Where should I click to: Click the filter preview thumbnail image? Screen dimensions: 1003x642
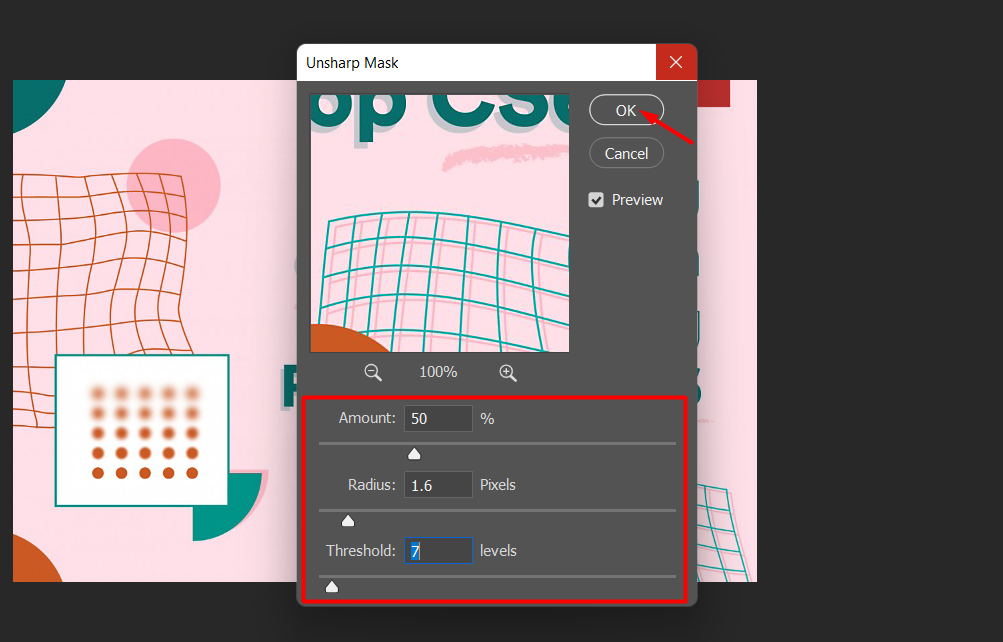tap(440, 223)
